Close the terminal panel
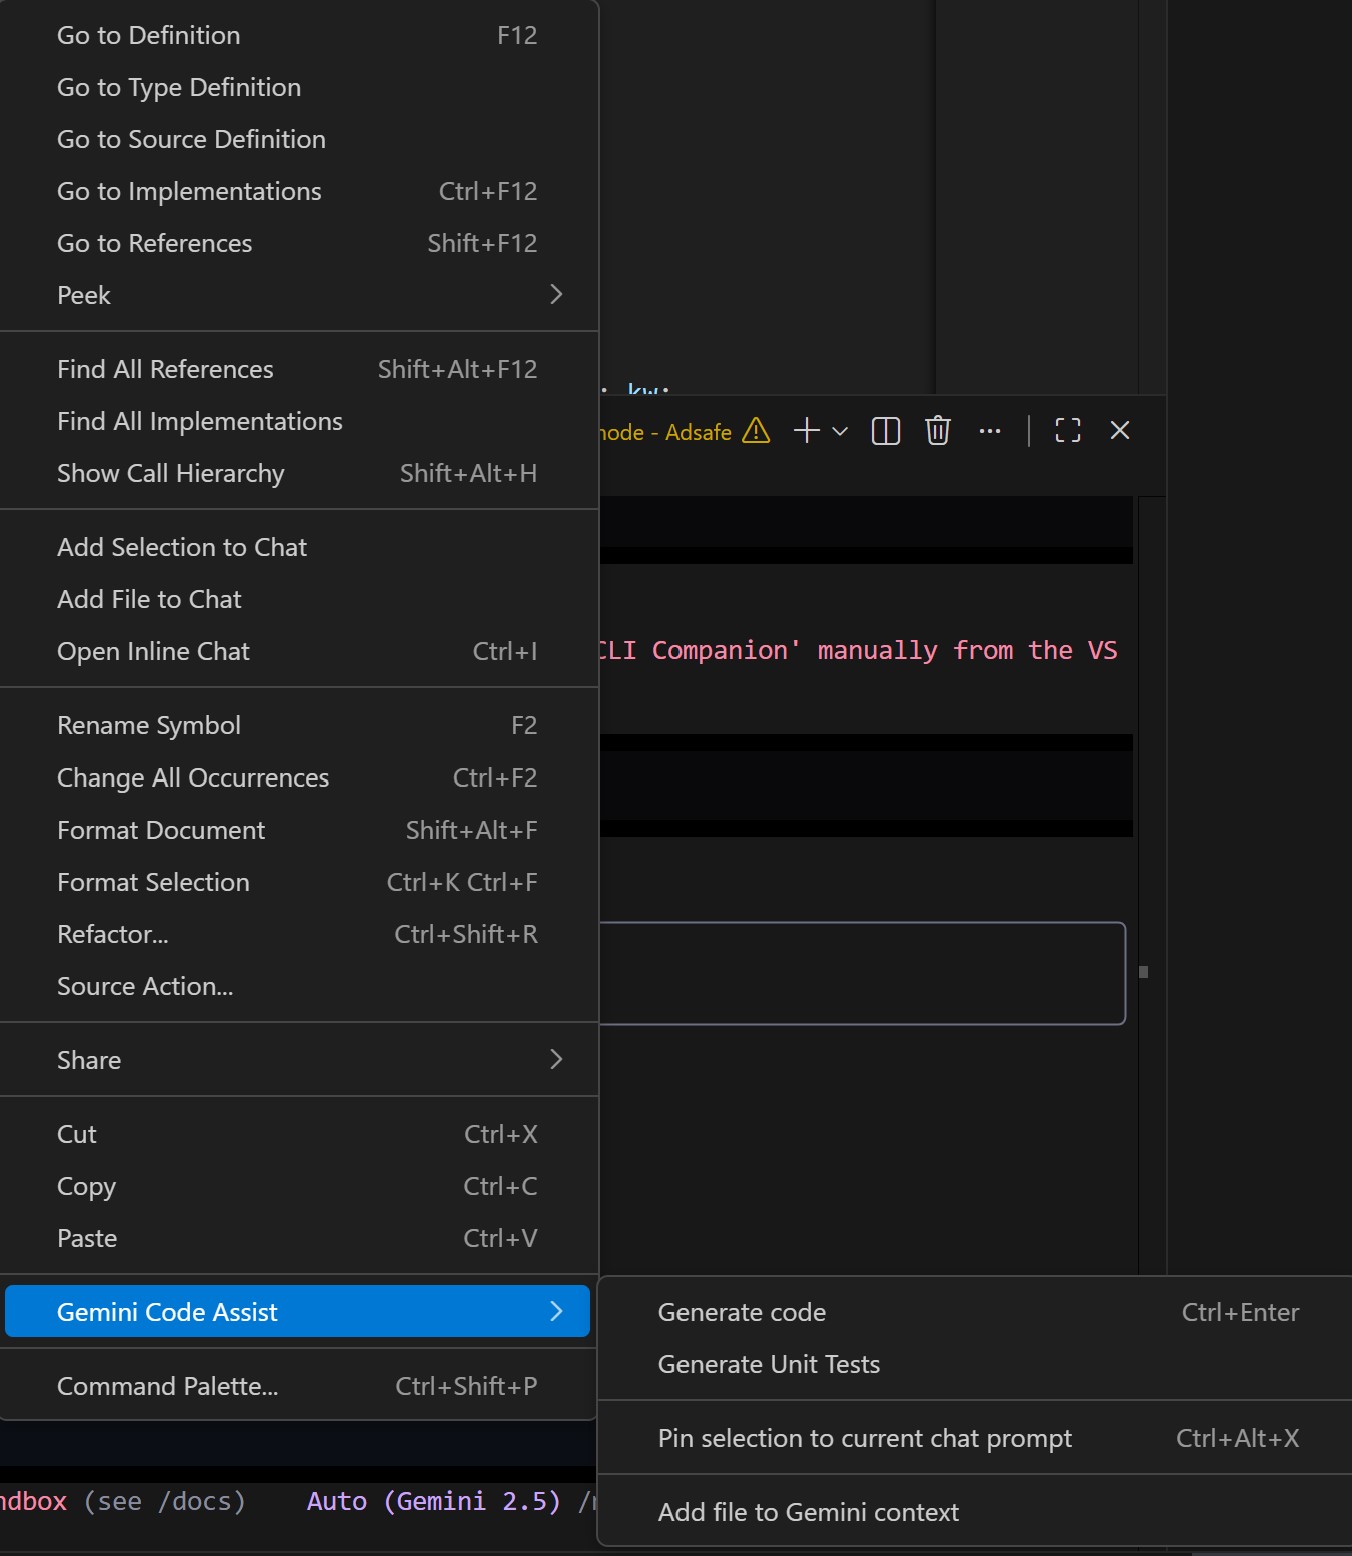The width and height of the screenshot is (1352, 1556). coord(1120,430)
